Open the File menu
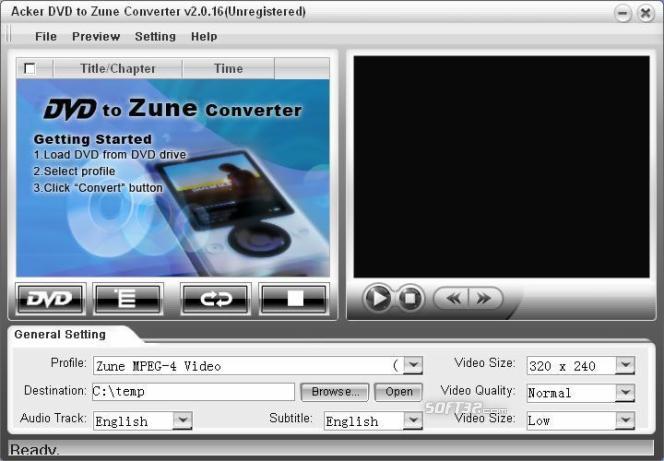The height and width of the screenshot is (461, 664). click(46, 36)
